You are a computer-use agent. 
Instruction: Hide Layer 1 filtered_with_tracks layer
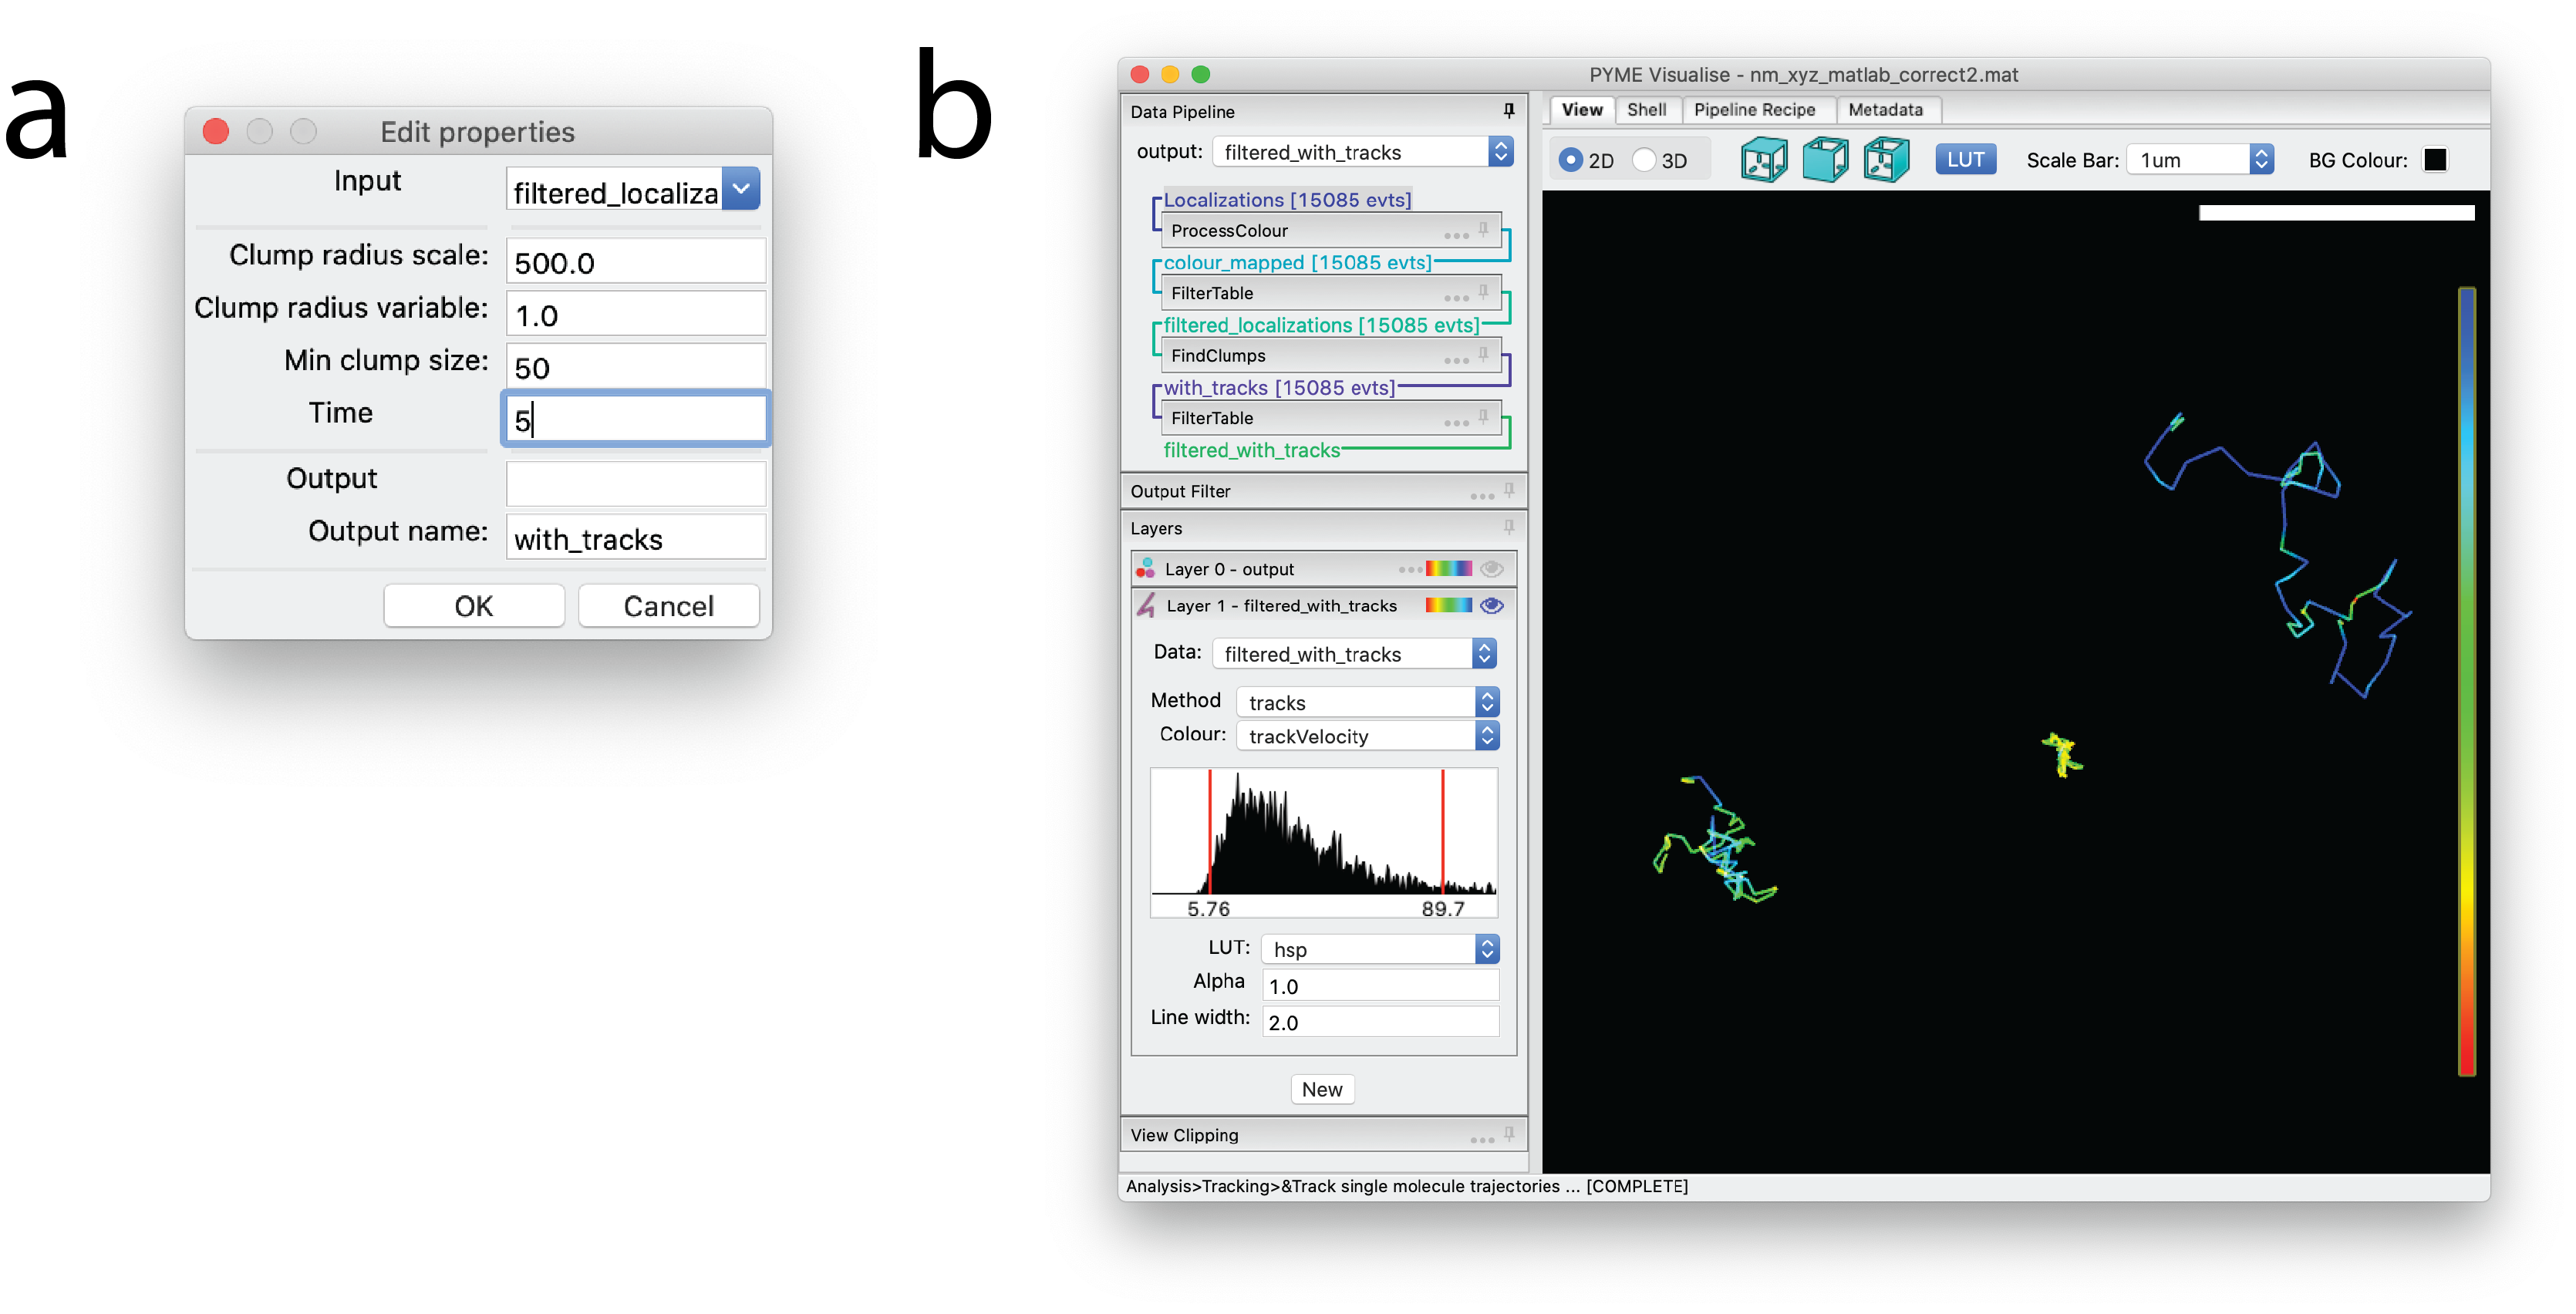[1491, 605]
